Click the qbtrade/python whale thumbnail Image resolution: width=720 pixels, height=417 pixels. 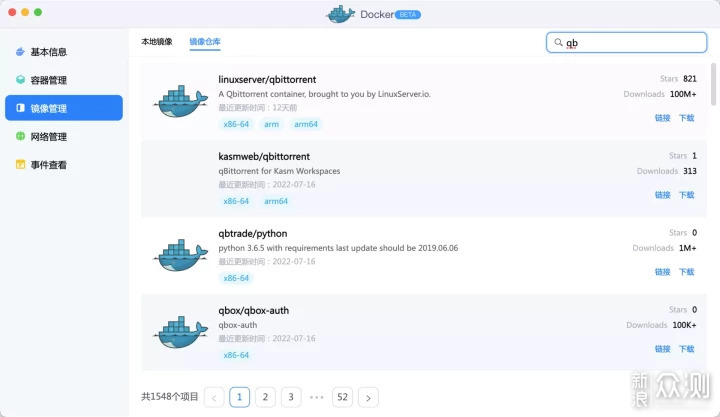(180, 256)
